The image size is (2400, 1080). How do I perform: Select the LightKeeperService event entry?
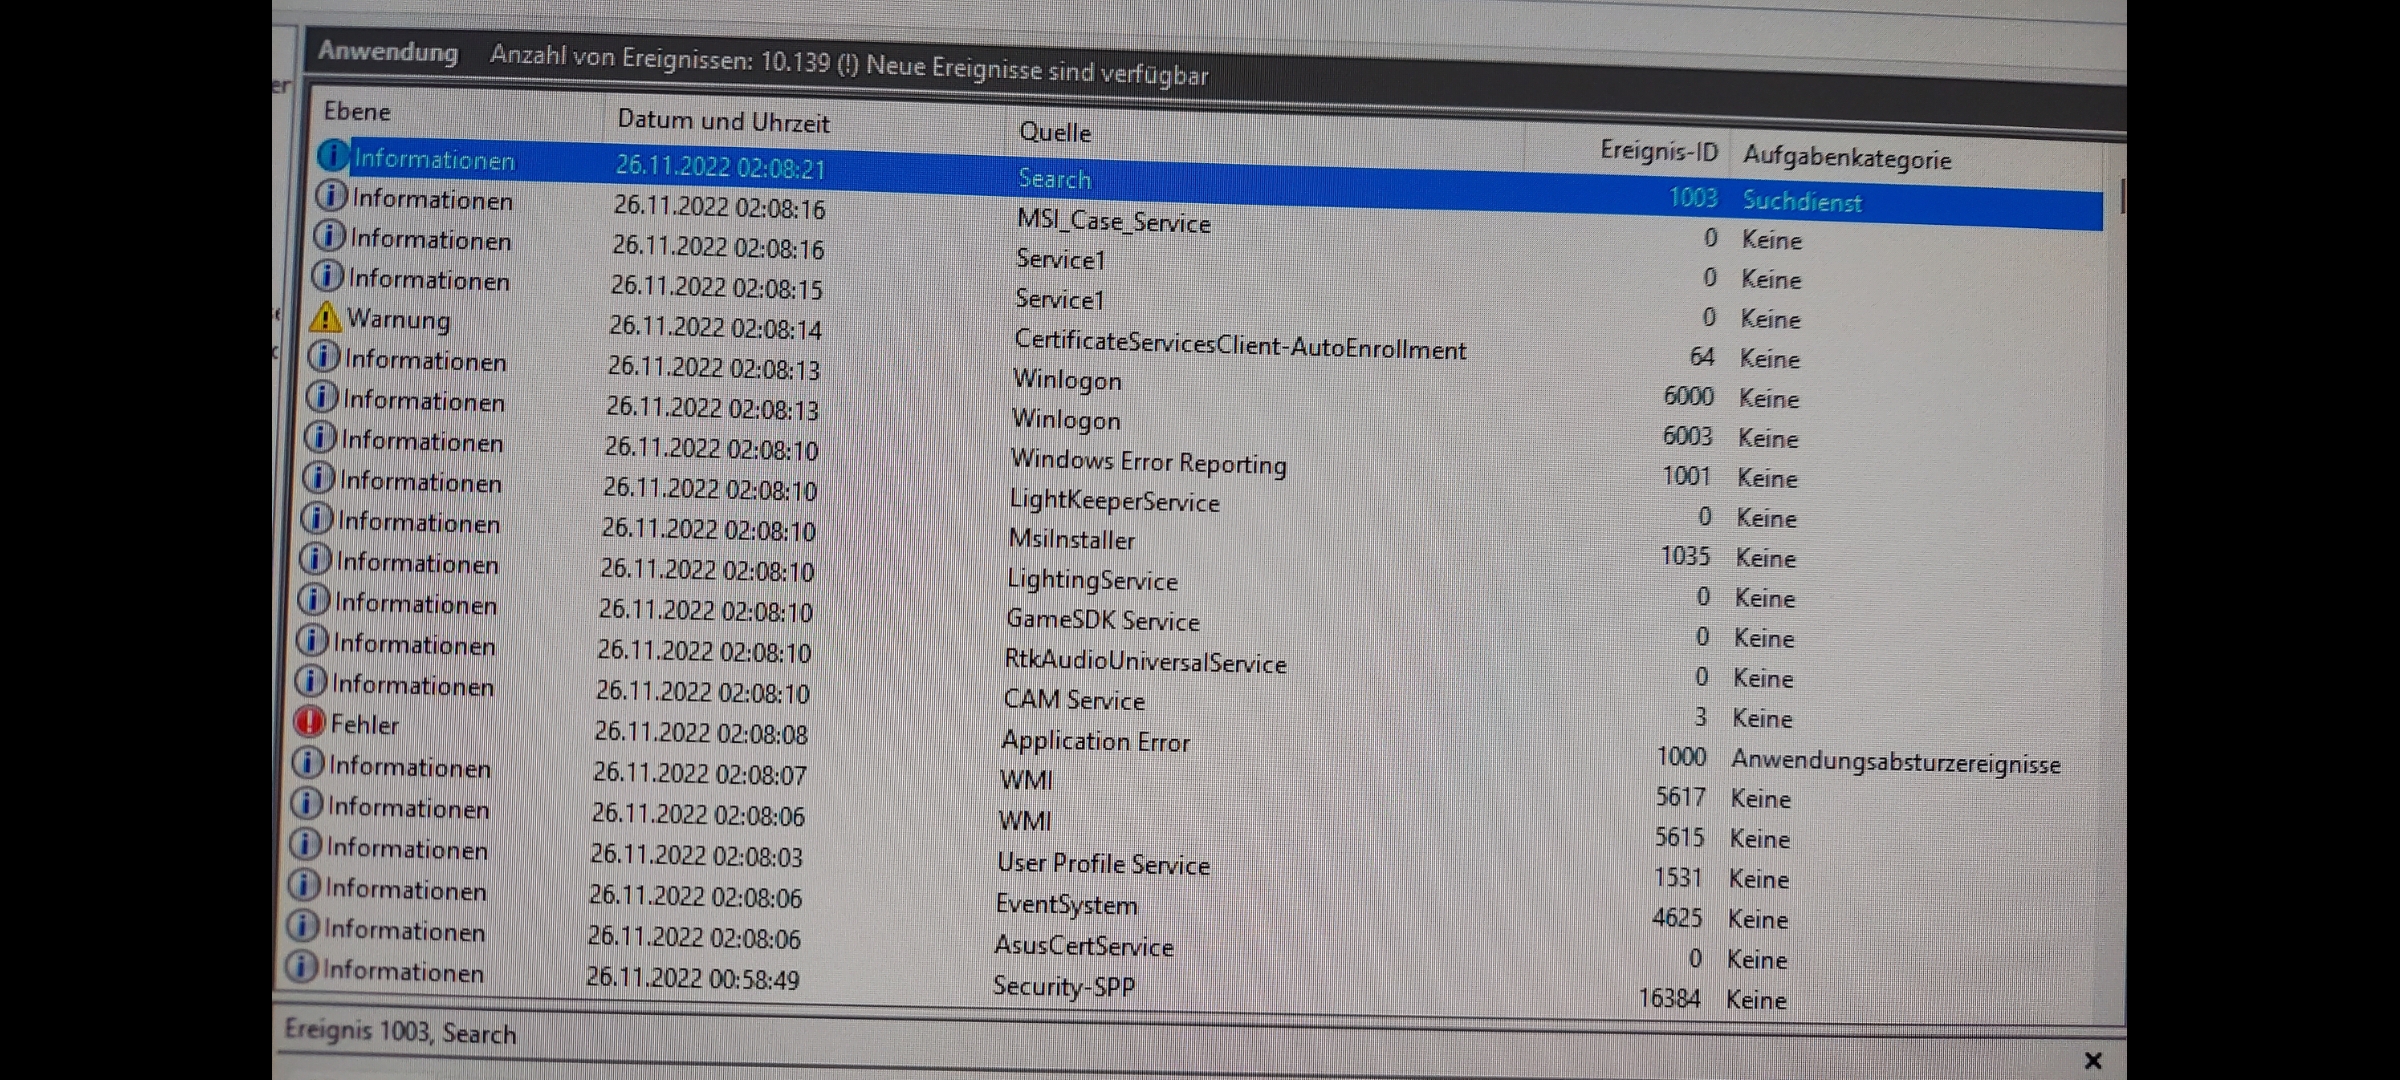1114,501
